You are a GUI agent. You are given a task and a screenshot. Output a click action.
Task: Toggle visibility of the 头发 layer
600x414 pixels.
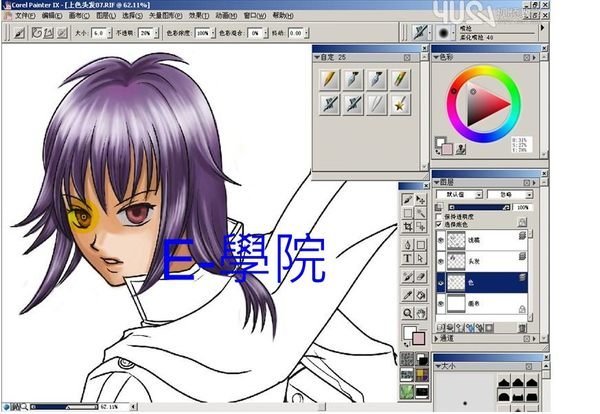tap(442, 261)
